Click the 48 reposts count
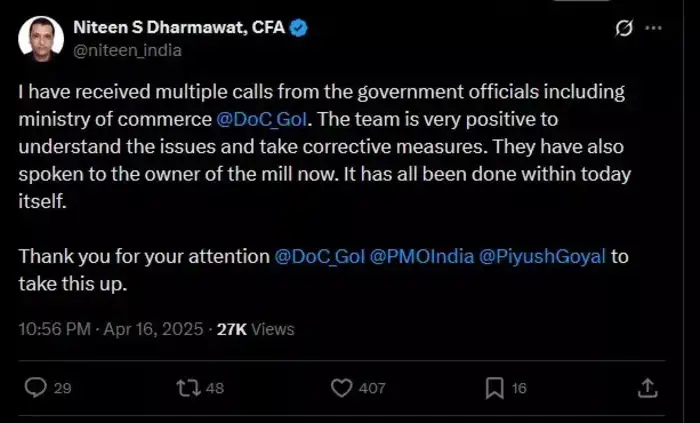700x423 pixels. (215, 388)
